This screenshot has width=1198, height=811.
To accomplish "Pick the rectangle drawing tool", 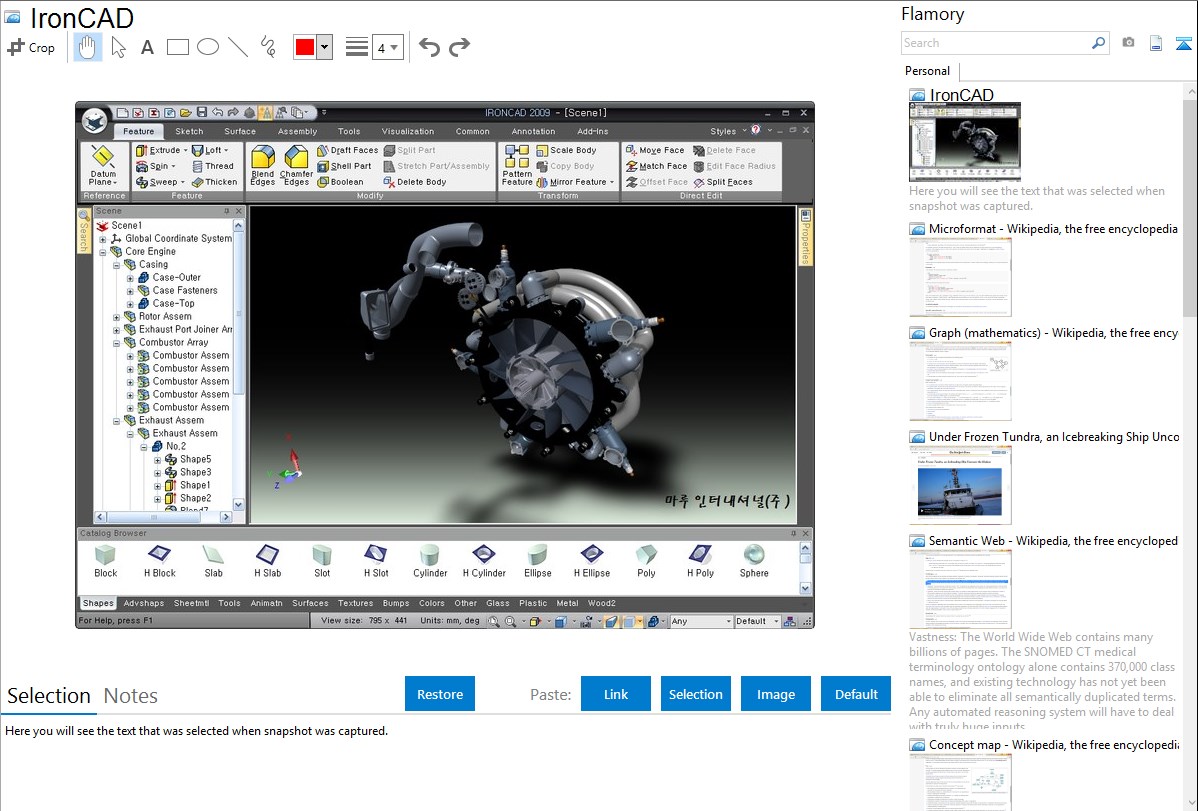I will 177,47.
